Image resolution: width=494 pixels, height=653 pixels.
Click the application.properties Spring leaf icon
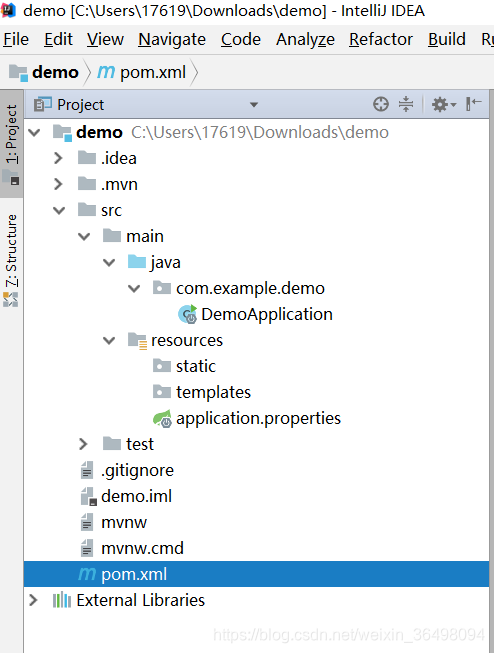point(162,419)
